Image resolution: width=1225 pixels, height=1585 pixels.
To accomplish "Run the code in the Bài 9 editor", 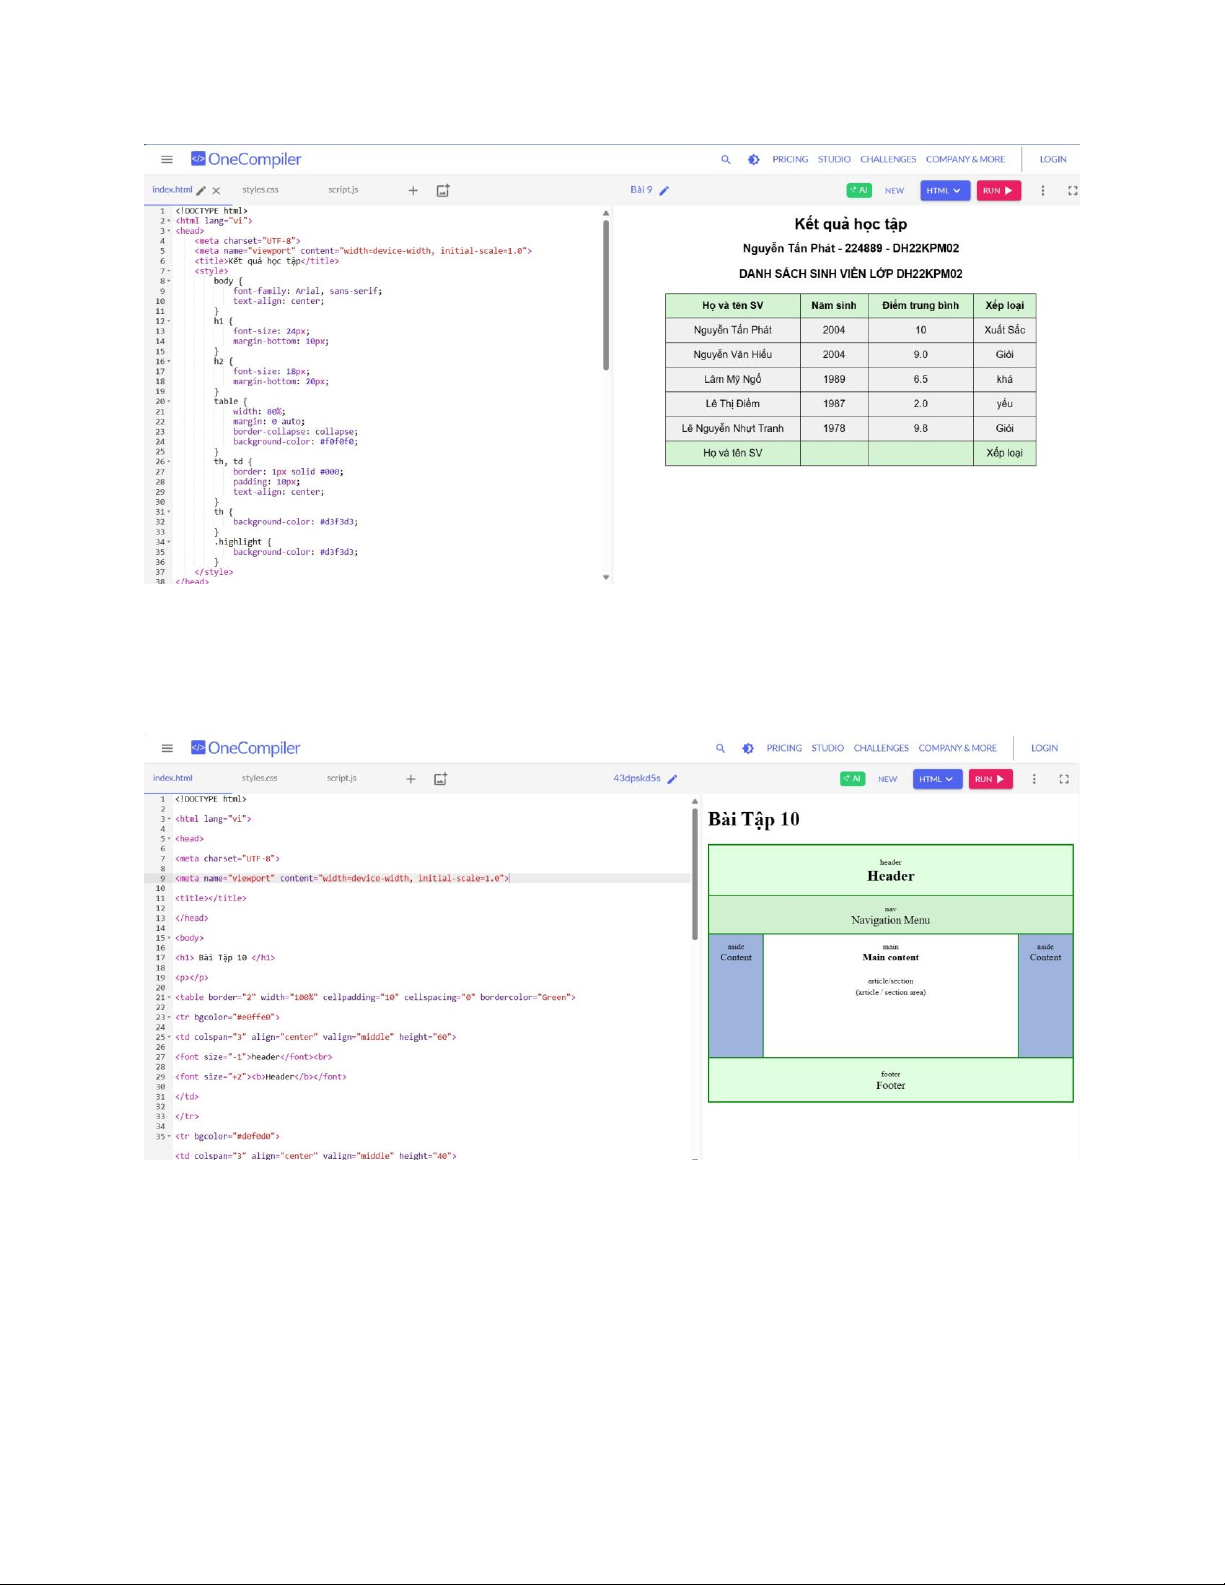I will pos(998,190).
